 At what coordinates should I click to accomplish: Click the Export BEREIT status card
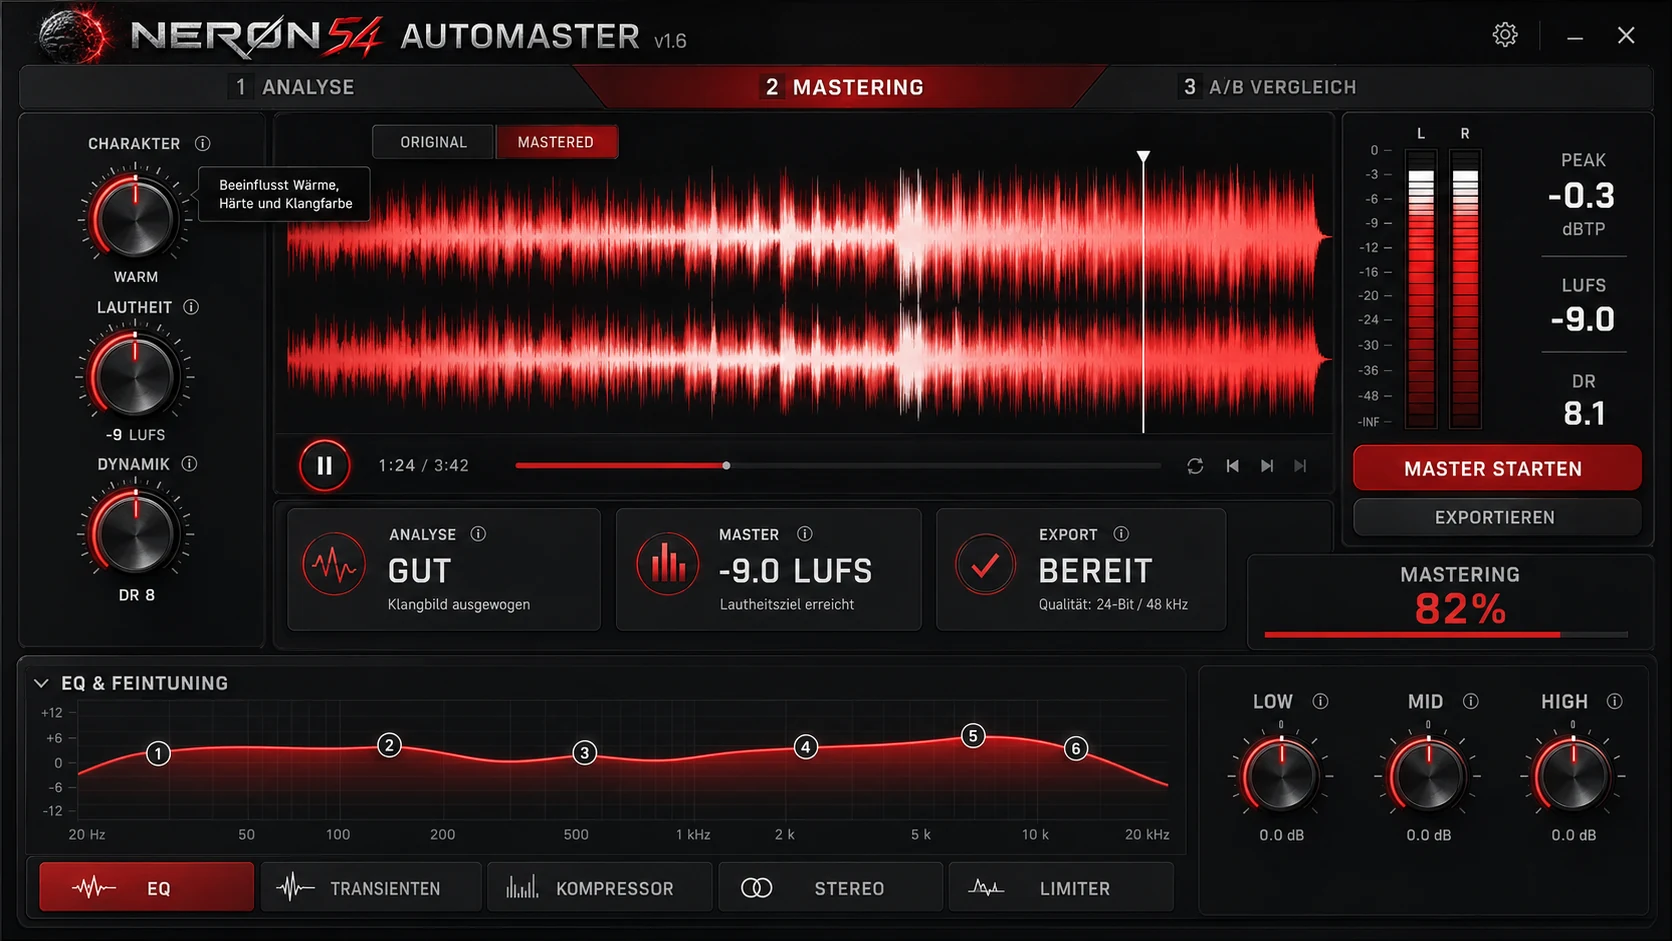[x=1081, y=569]
